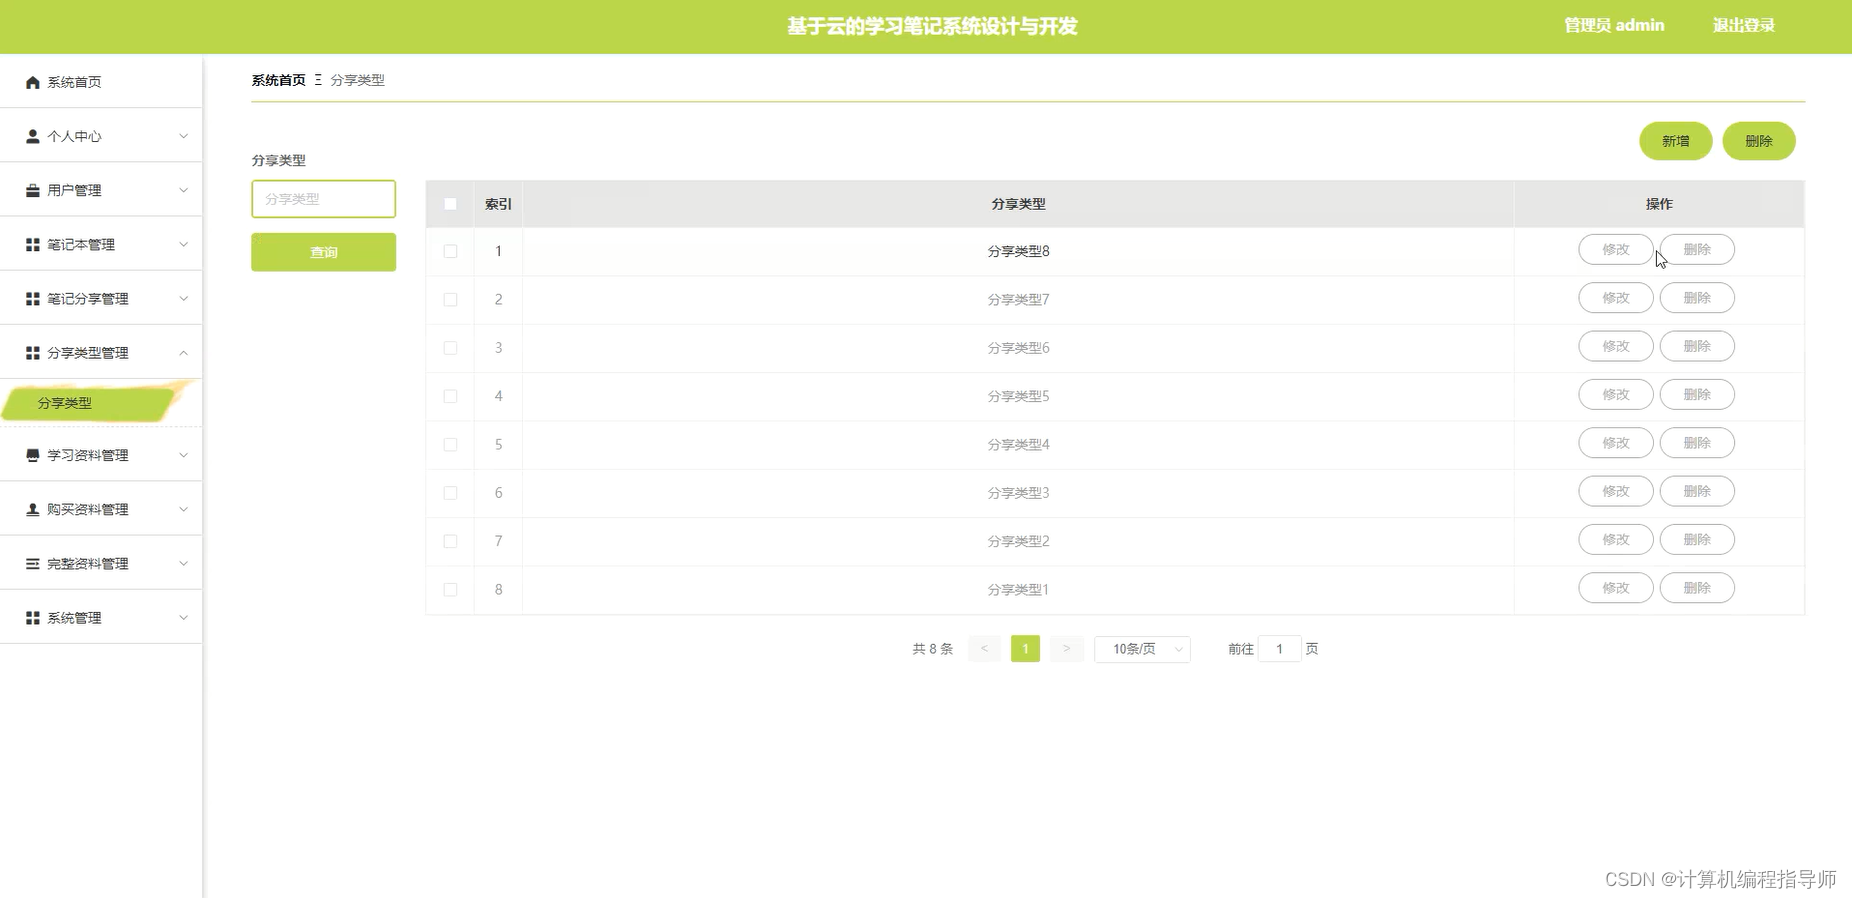1852x898 pixels.
Task: Click 删除 for row 分享类型7
Action: pyautogui.click(x=1697, y=298)
